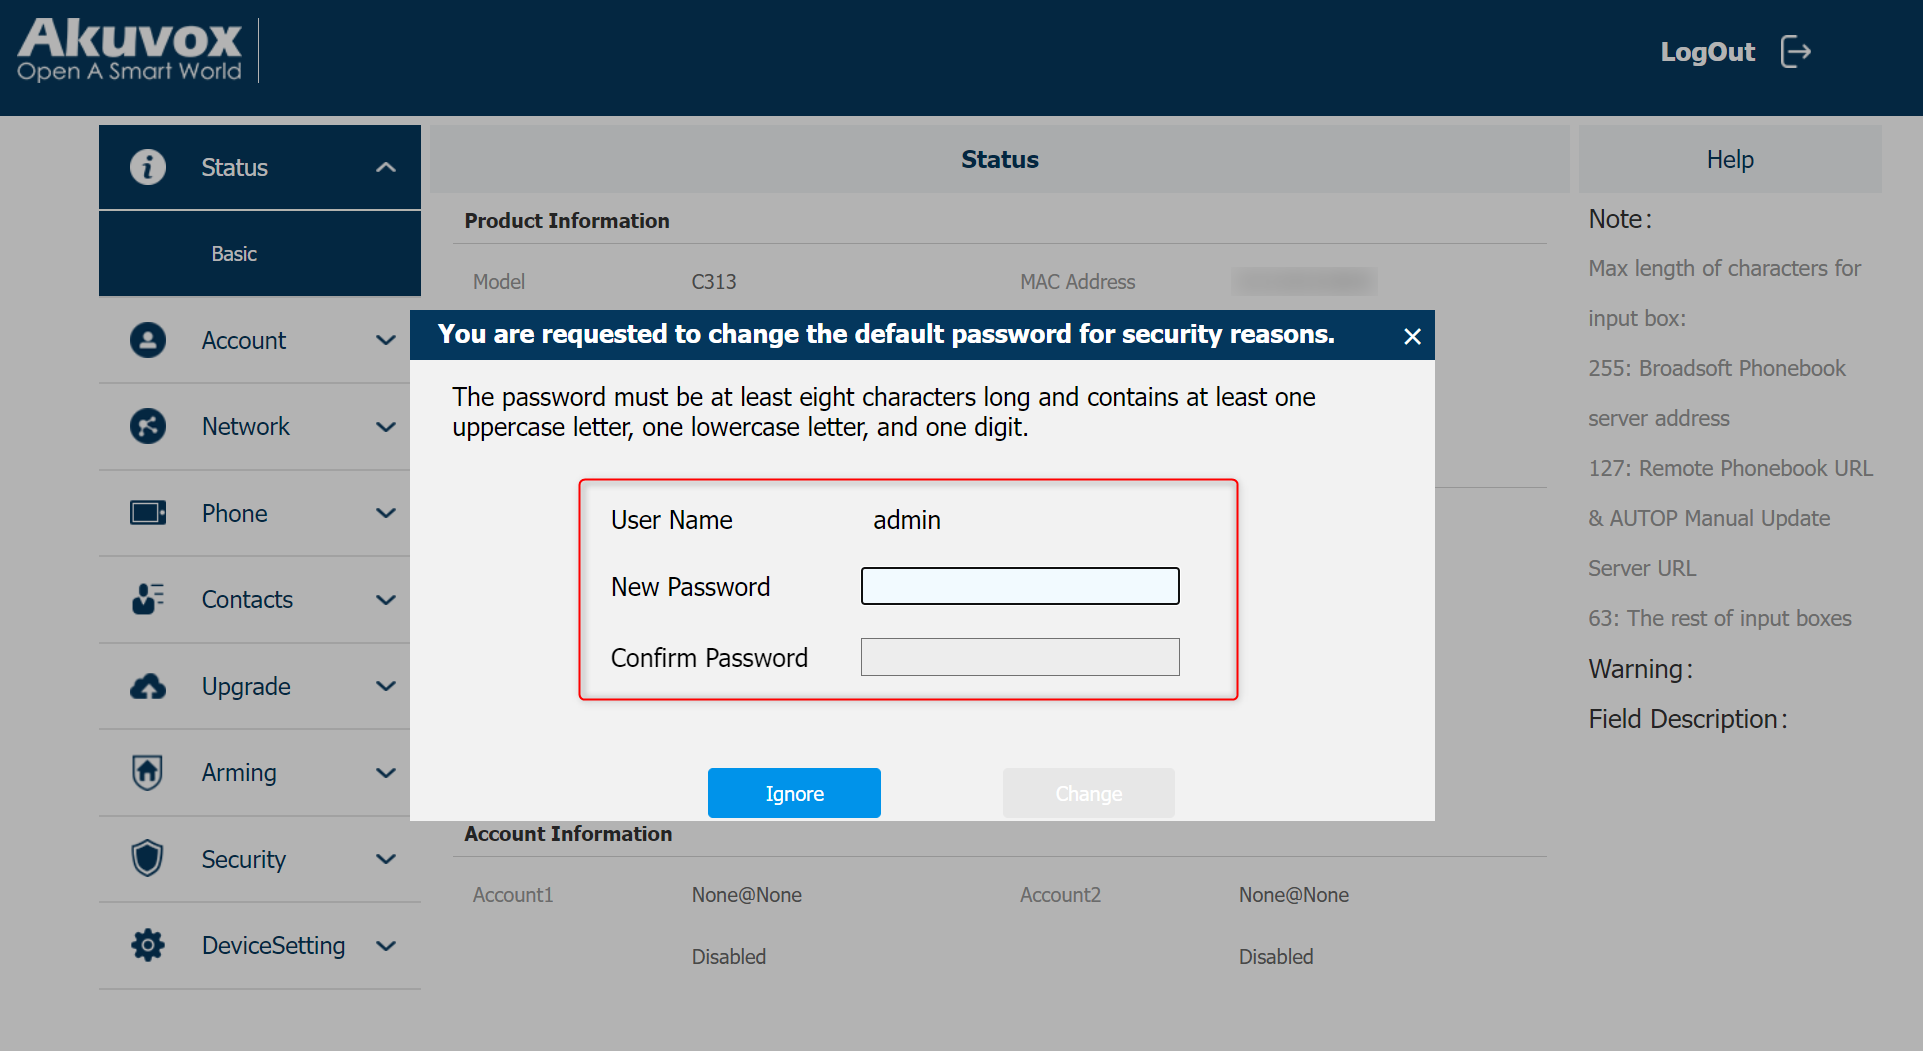The width and height of the screenshot is (1923, 1051).
Task: Open the Basic submenu item
Action: tap(234, 254)
